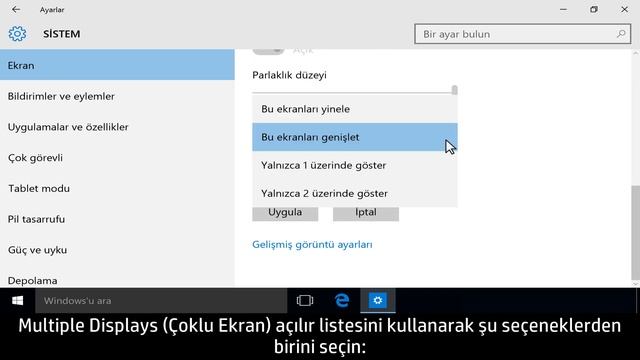640x360 pixels.
Task: Open Task View from taskbar
Action: click(x=305, y=301)
